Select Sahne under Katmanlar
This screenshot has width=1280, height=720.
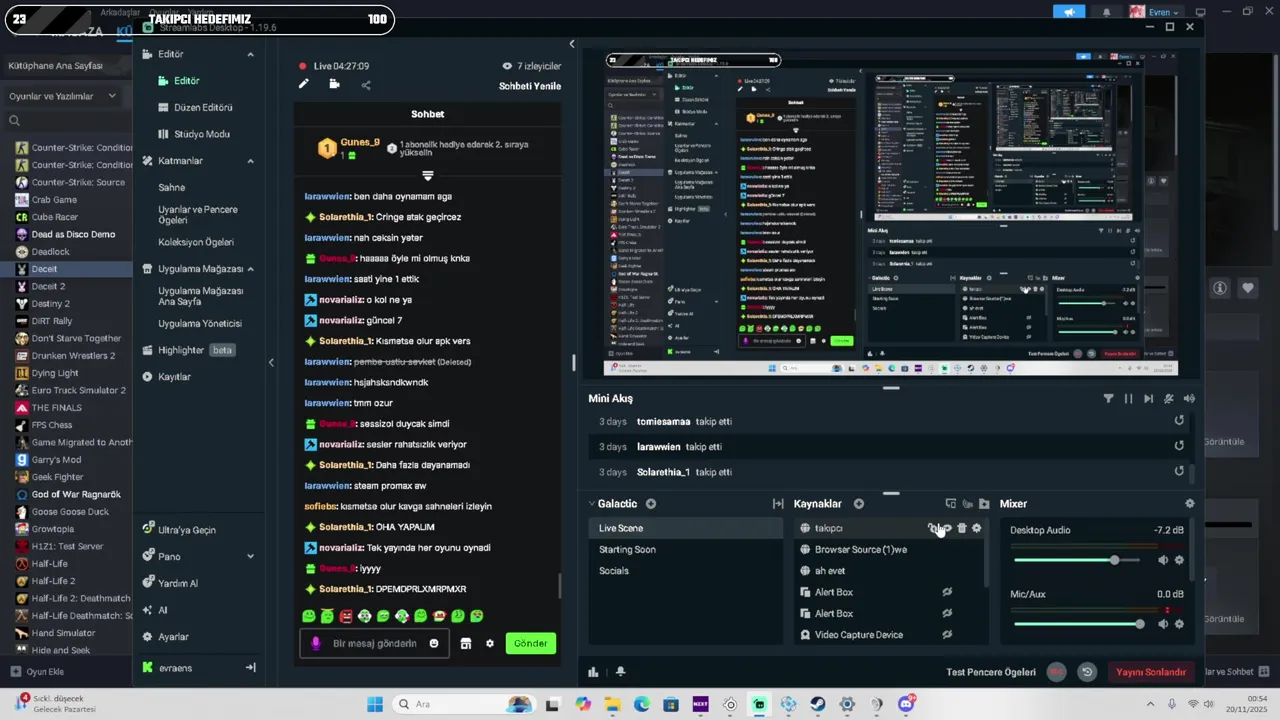pos(172,187)
